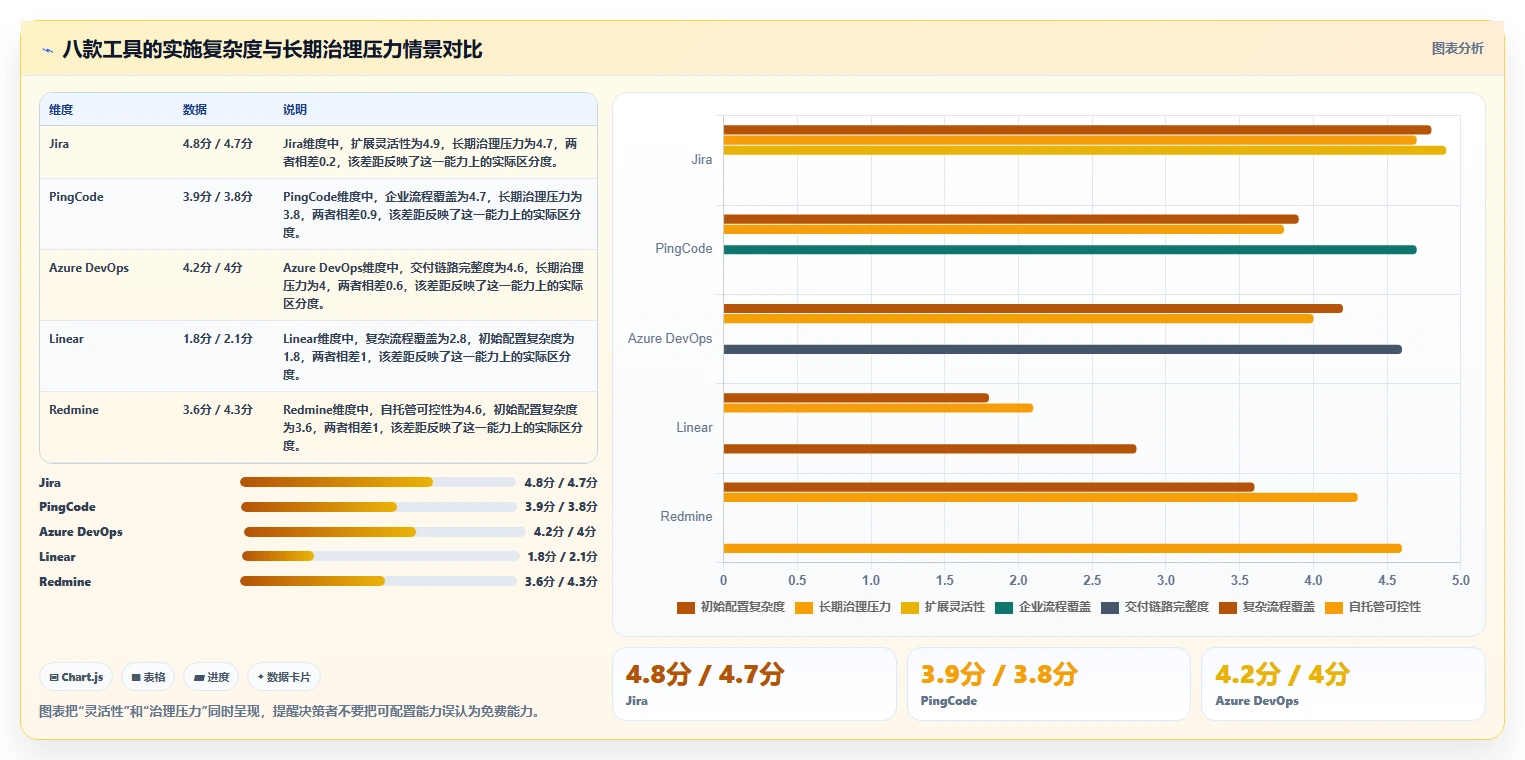Screen dimensions: 1525x760
Task: Click the progress value 1.8分 / 2.1分 beside Linear bar
Action: [562, 557]
